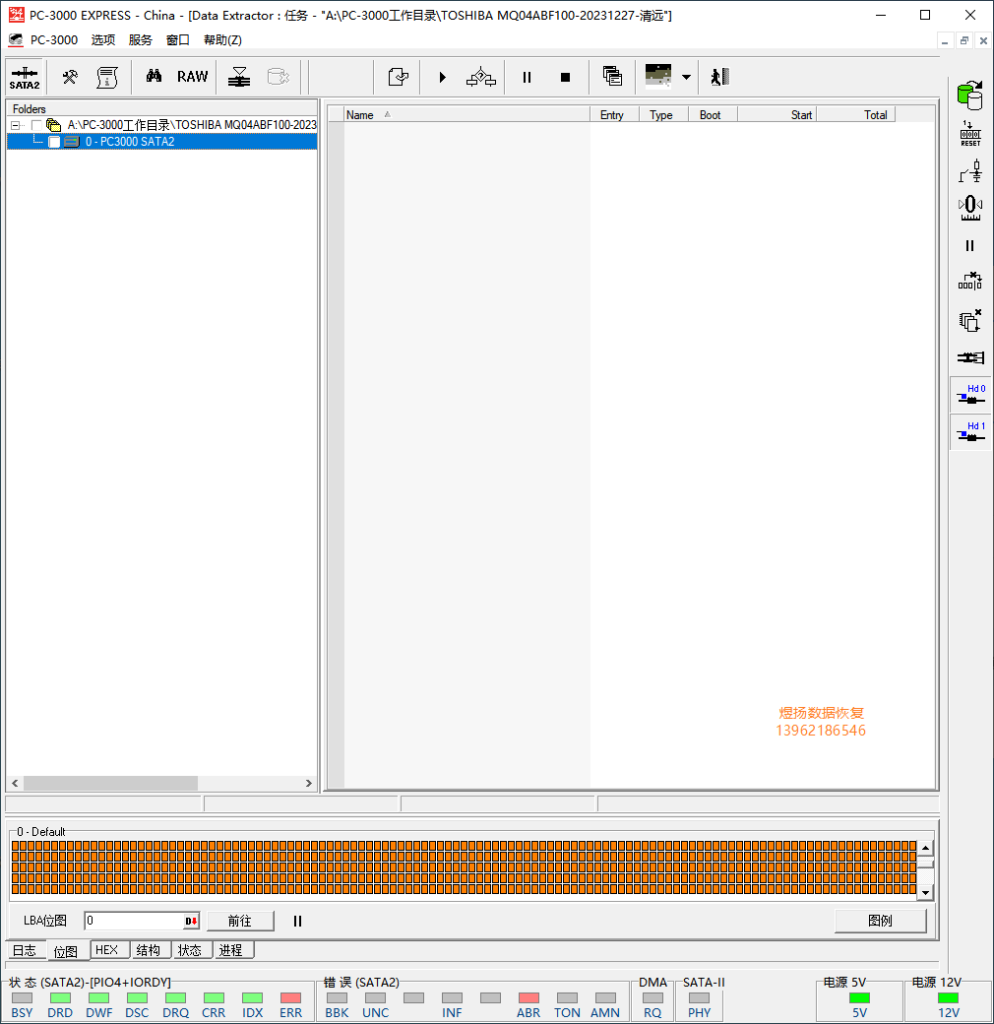This screenshot has height=1024, width=994.
Task: Click pause icon next to 前往
Action: coord(298,921)
